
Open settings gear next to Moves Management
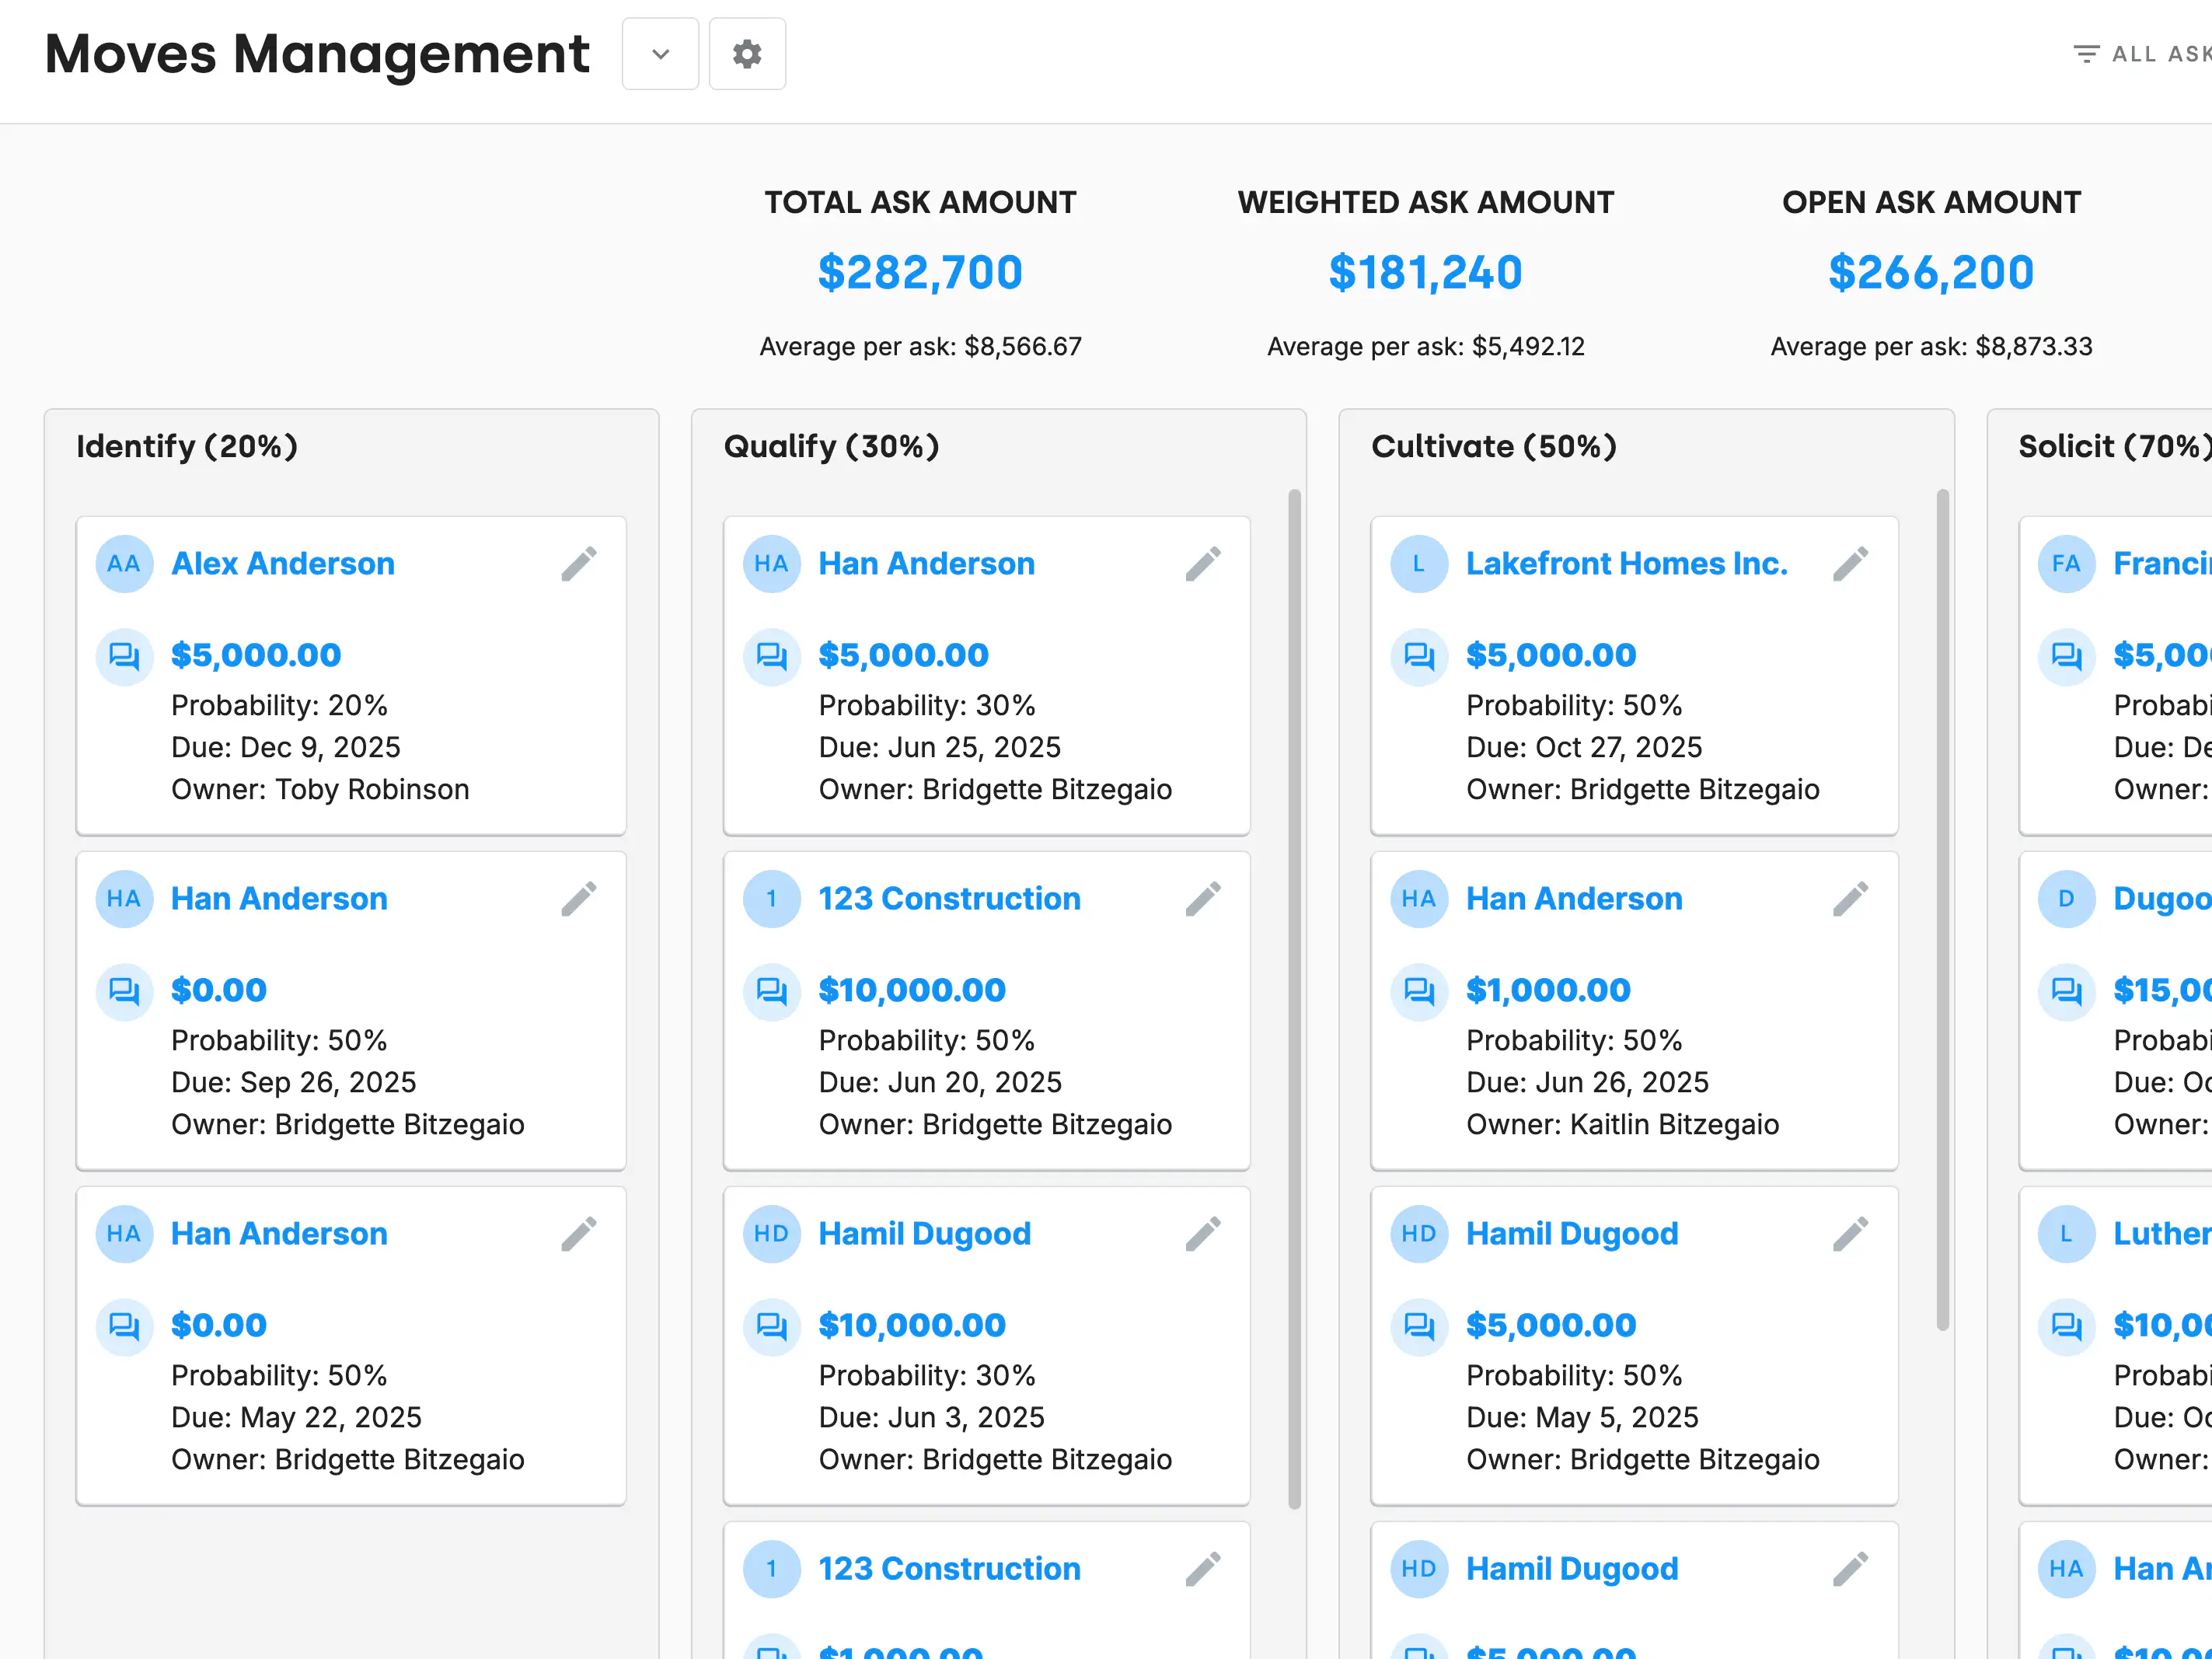[x=747, y=54]
